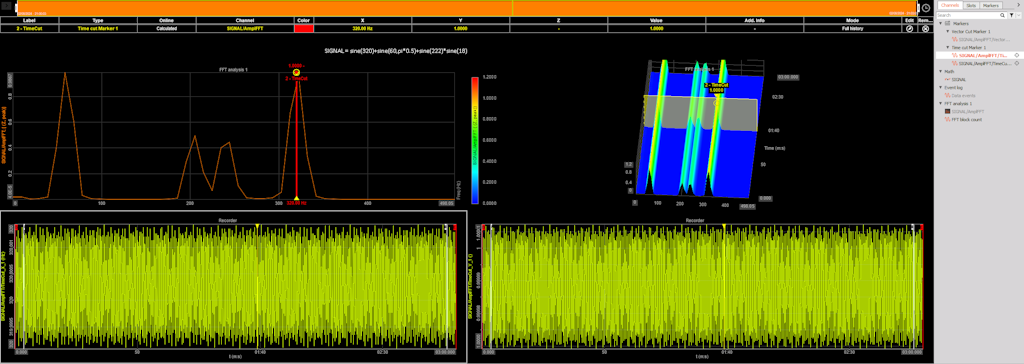Viewport: 1024px width, 364px height.
Task: Remove the TimeCut marker with X icon
Action: (x=925, y=29)
